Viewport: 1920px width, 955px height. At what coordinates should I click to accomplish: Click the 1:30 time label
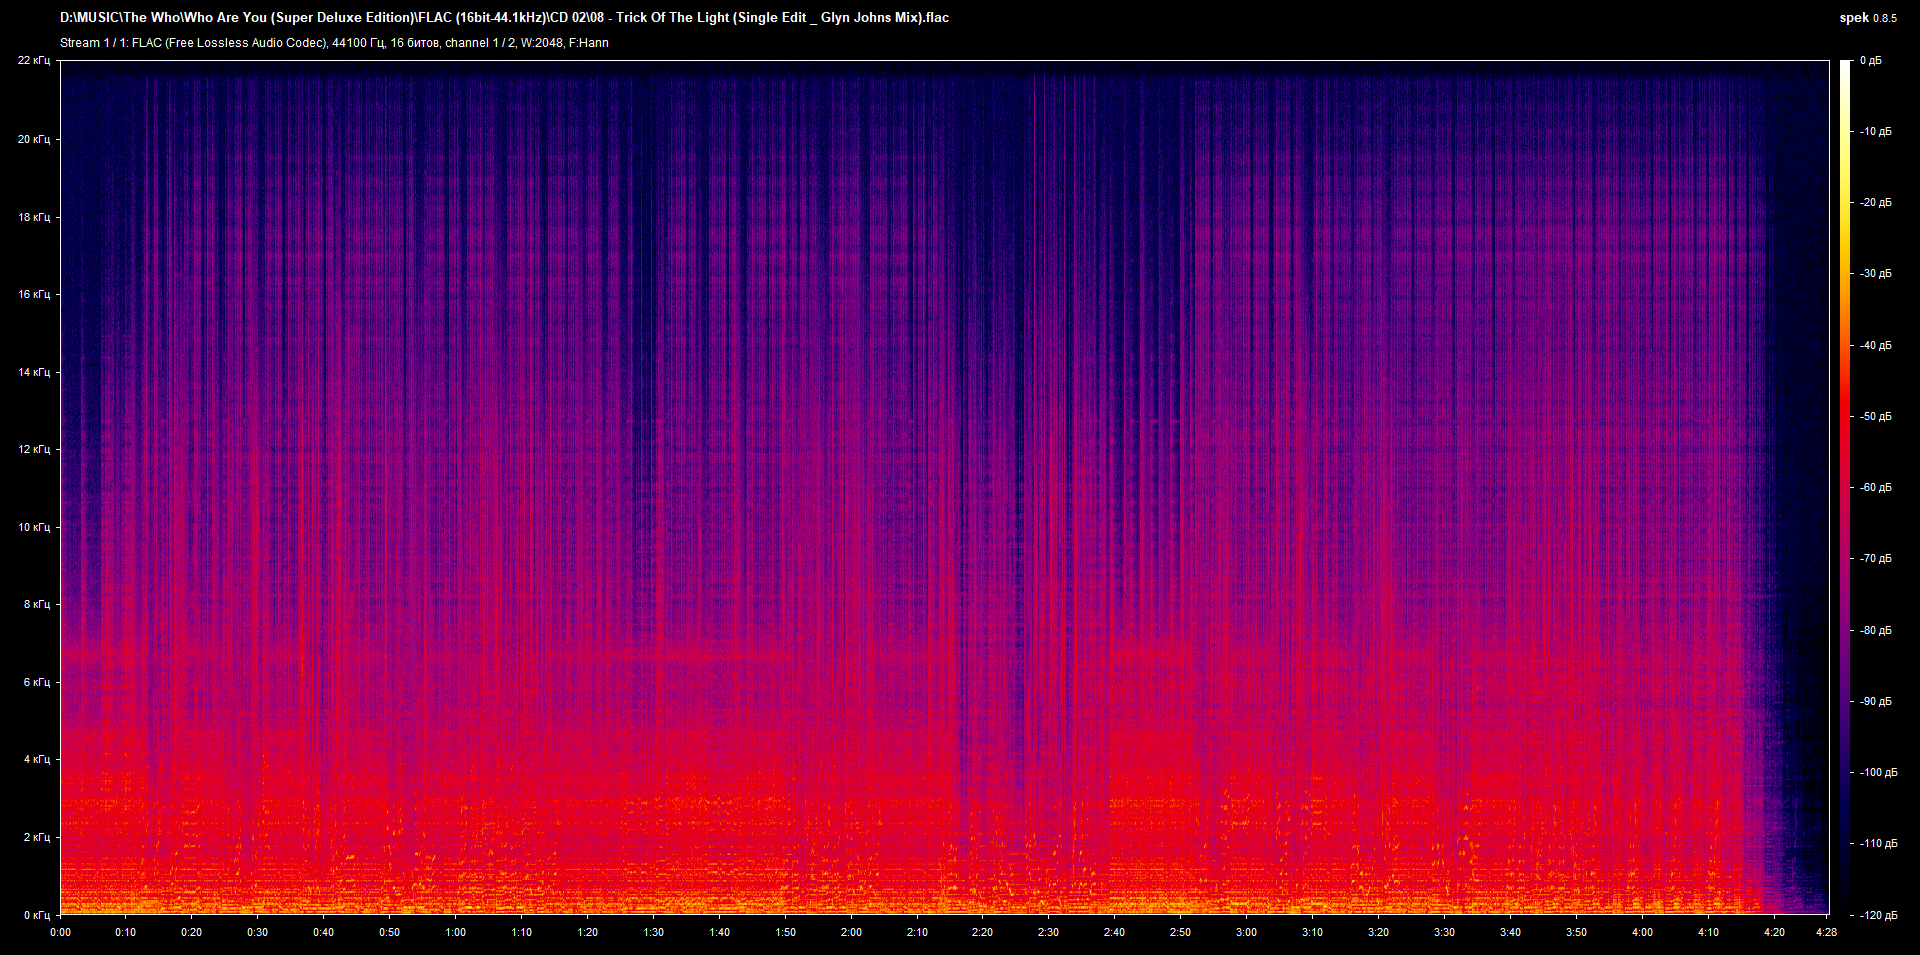tap(654, 932)
